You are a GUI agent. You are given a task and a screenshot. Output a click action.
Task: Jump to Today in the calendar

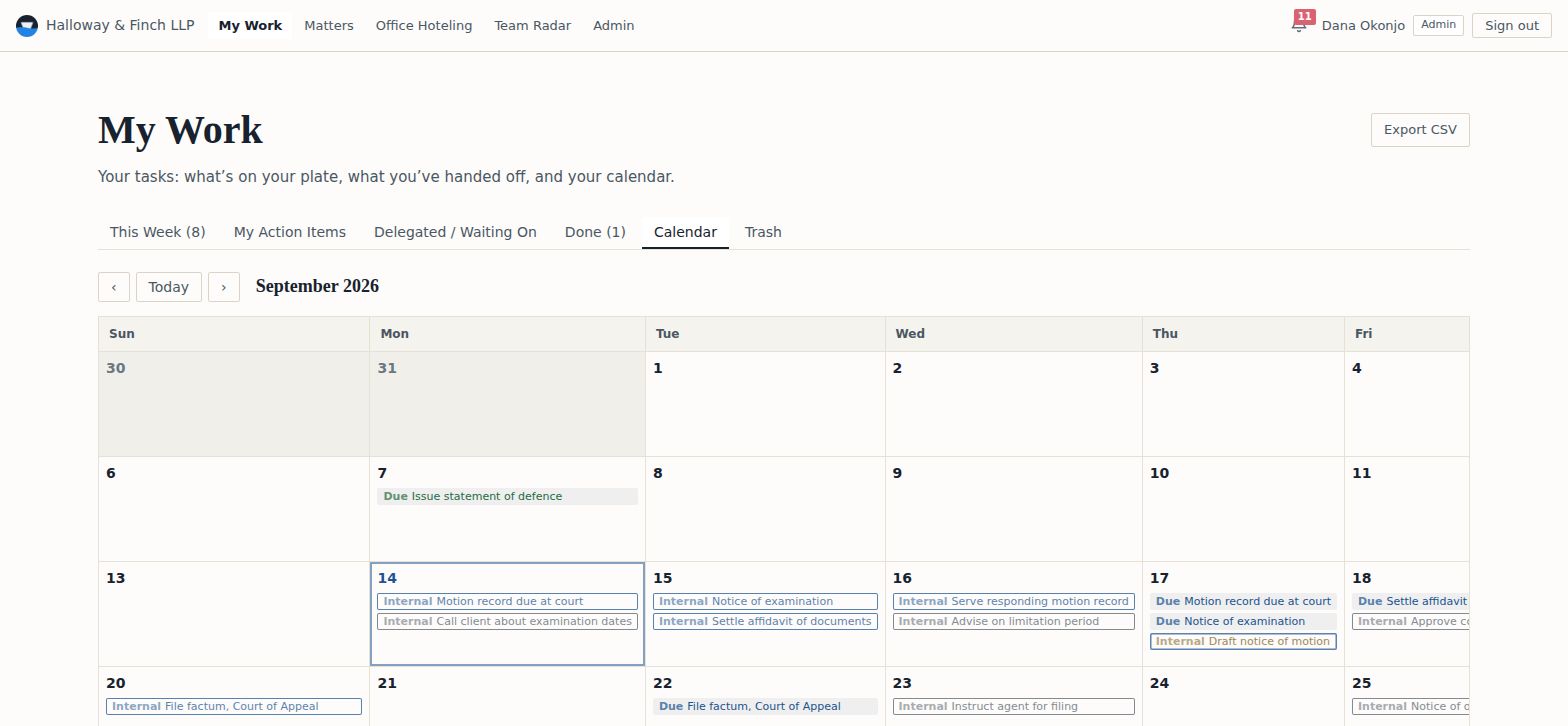pyautogui.click(x=169, y=287)
